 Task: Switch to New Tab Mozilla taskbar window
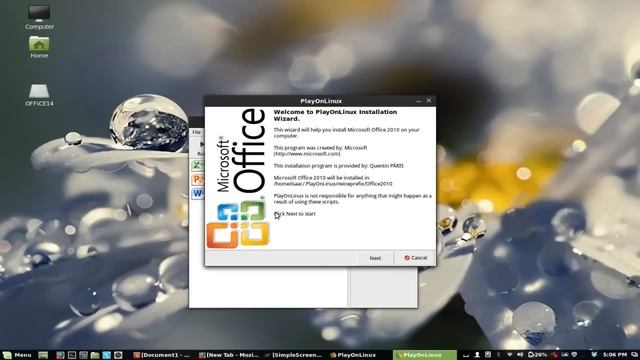pos(229,355)
